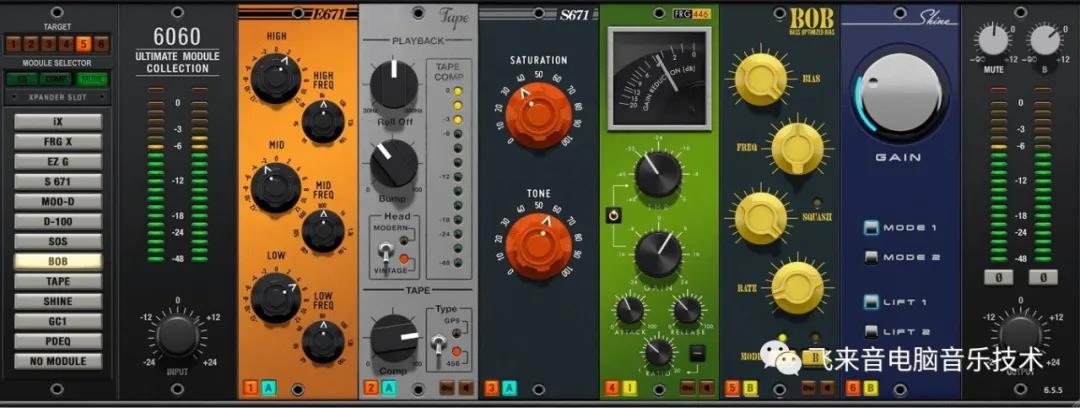Choose the FRG X module
The width and height of the screenshot is (1080, 408).
click(x=58, y=142)
